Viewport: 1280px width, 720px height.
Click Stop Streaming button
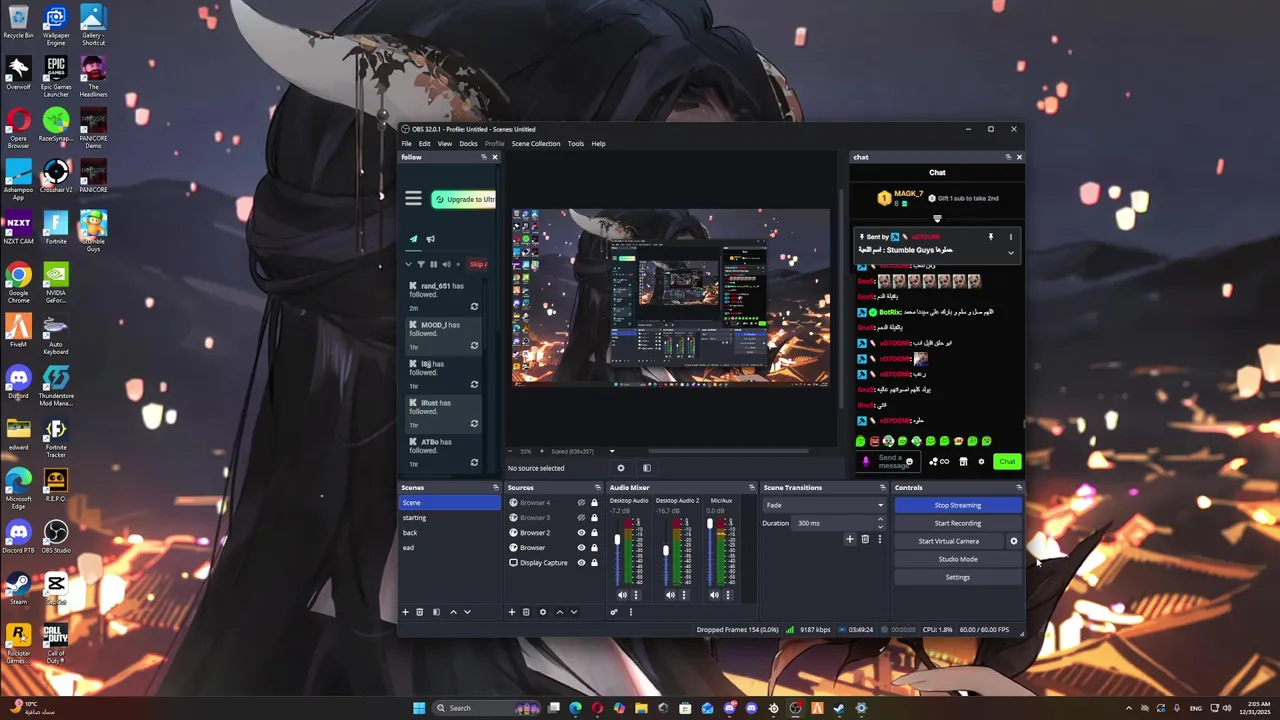pos(957,505)
